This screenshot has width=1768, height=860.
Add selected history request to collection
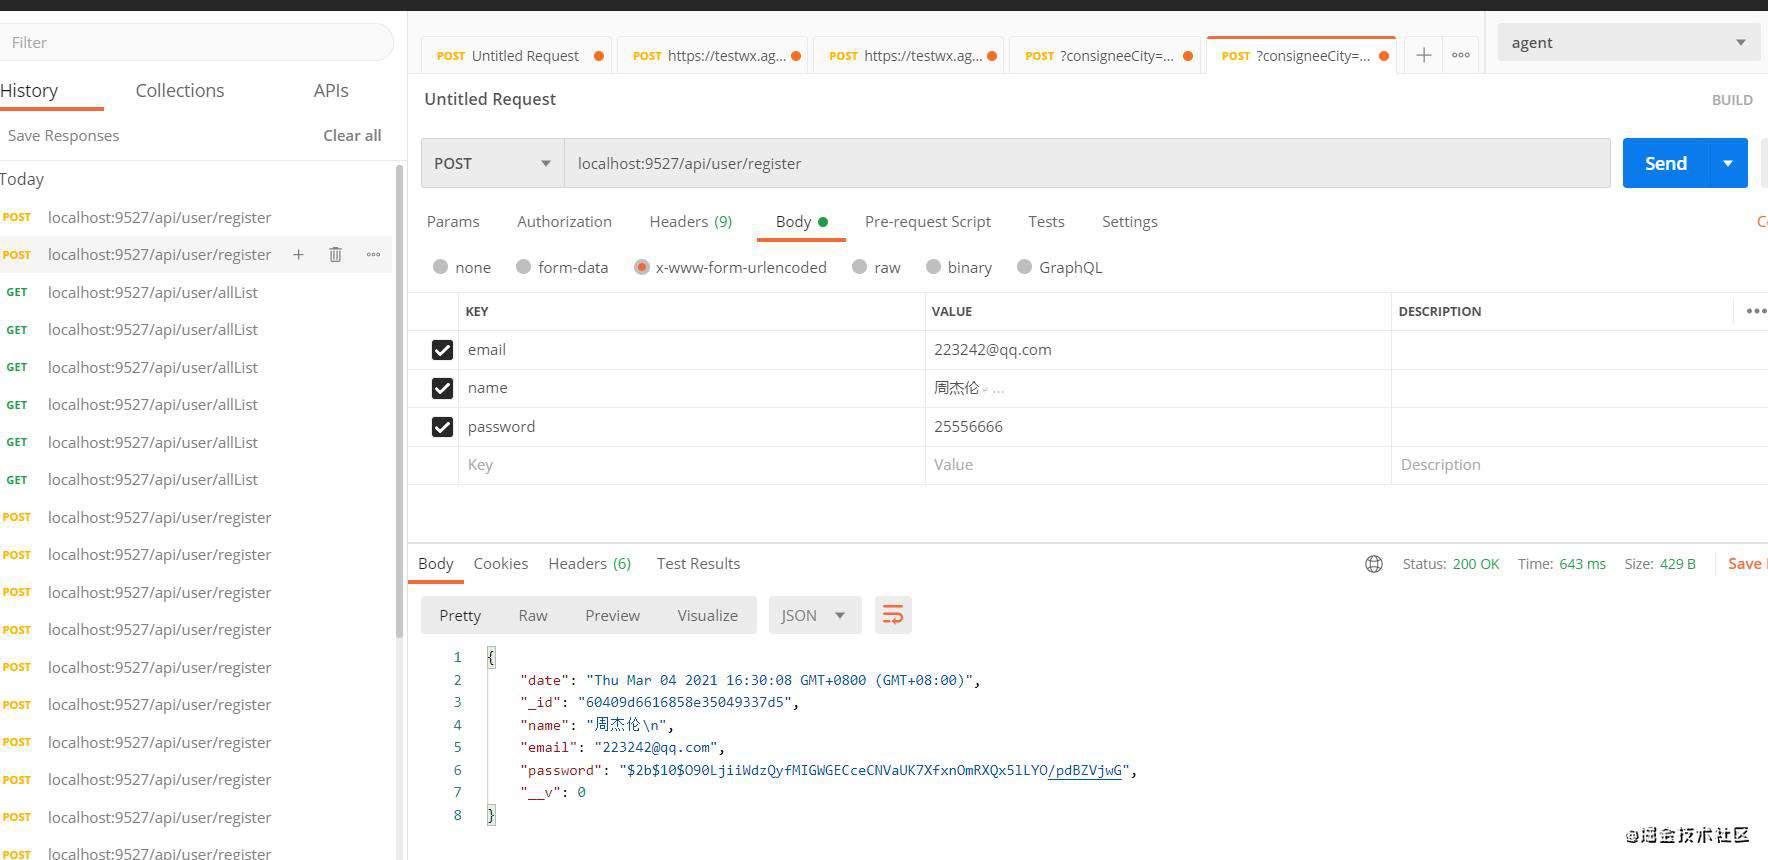298,254
